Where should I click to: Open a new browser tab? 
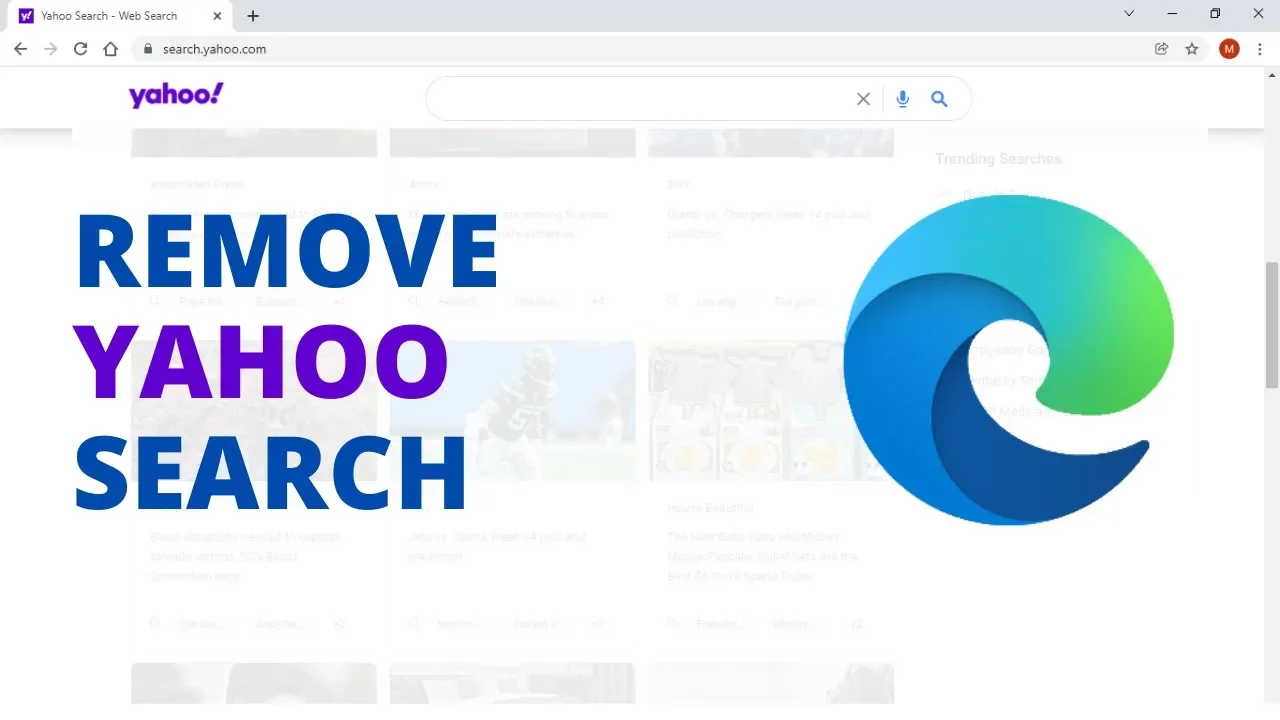[253, 16]
